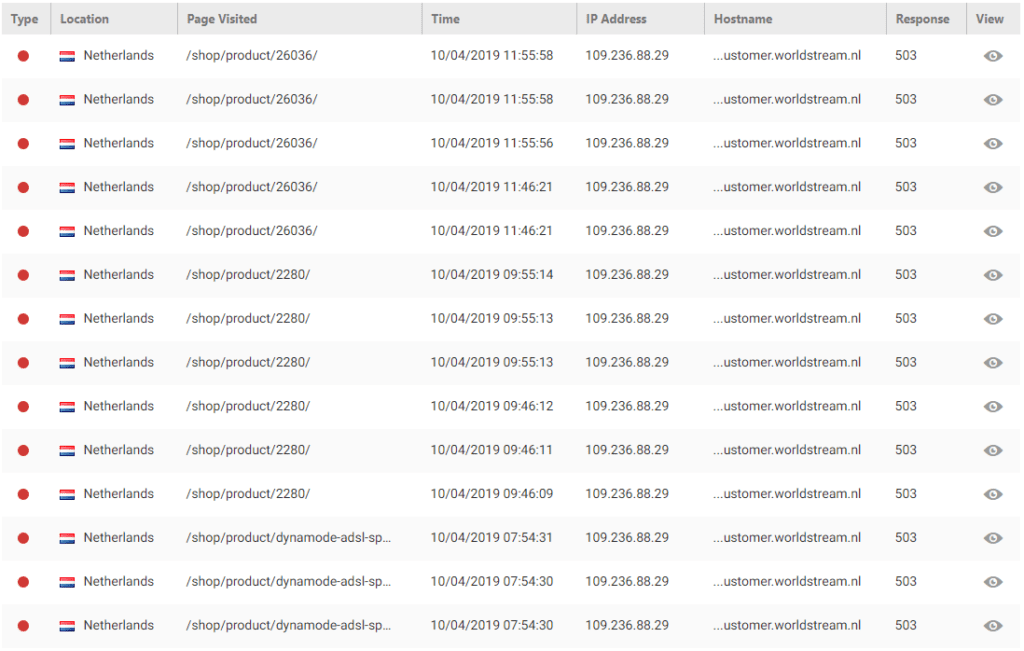1024x651 pixels.
Task: Click the red type indicator on the dynamode row
Action: click(x=22, y=537)
